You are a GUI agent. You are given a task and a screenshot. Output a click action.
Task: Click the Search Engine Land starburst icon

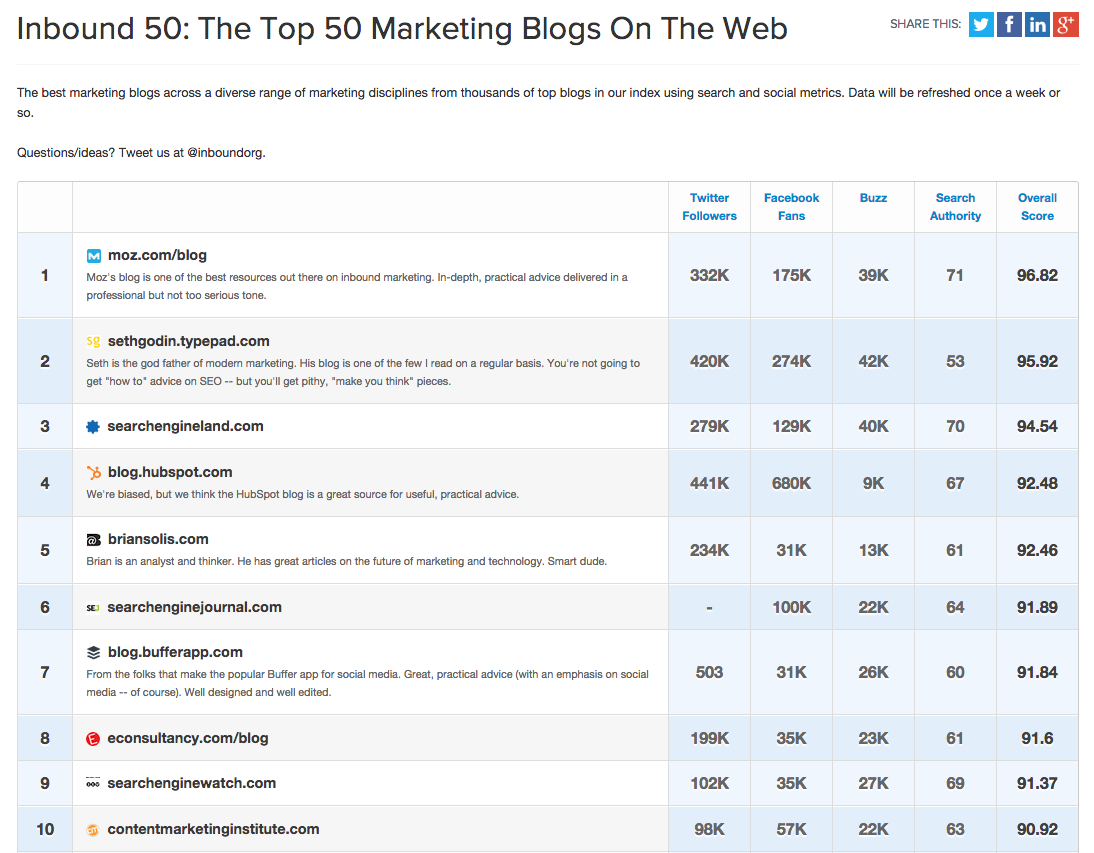[91, 426]
